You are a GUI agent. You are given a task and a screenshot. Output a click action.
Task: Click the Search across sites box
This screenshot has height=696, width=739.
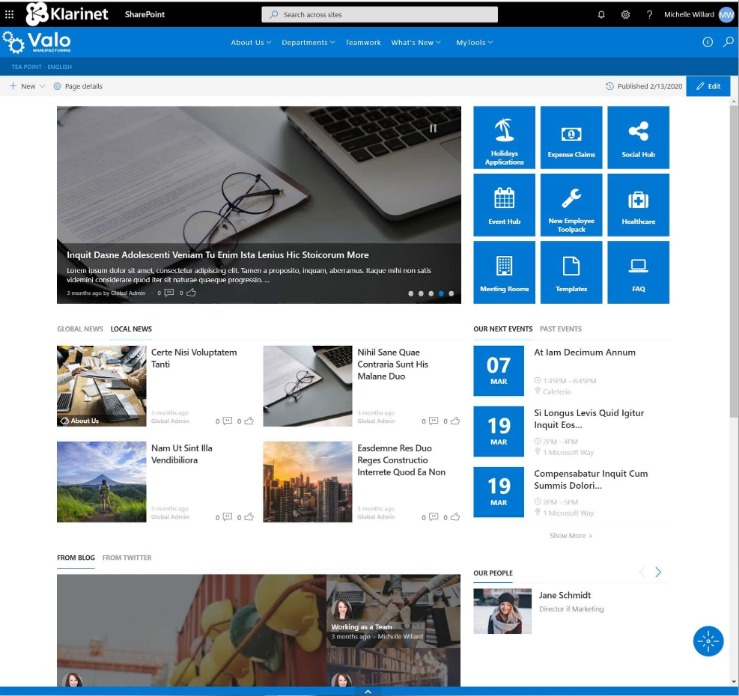[x=379, y=15]
